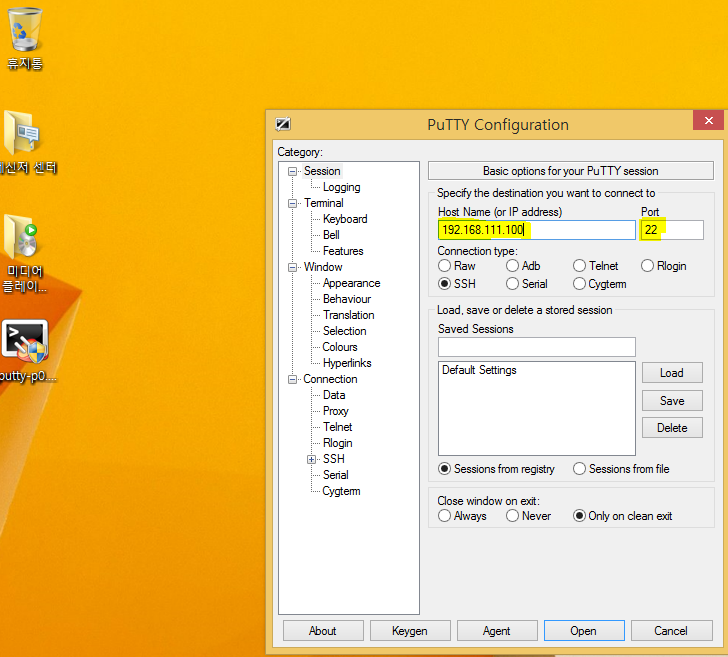The width and height of the screenshot is (728, 657).
Task: Click the Save session button
Action: (672, 401)
